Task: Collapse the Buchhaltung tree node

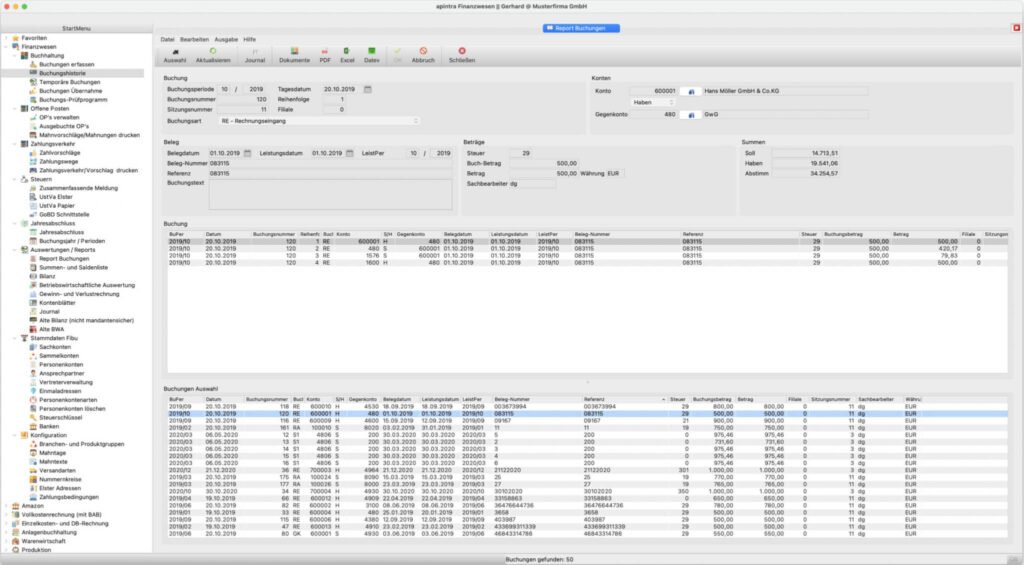Action: pos(15,56)
